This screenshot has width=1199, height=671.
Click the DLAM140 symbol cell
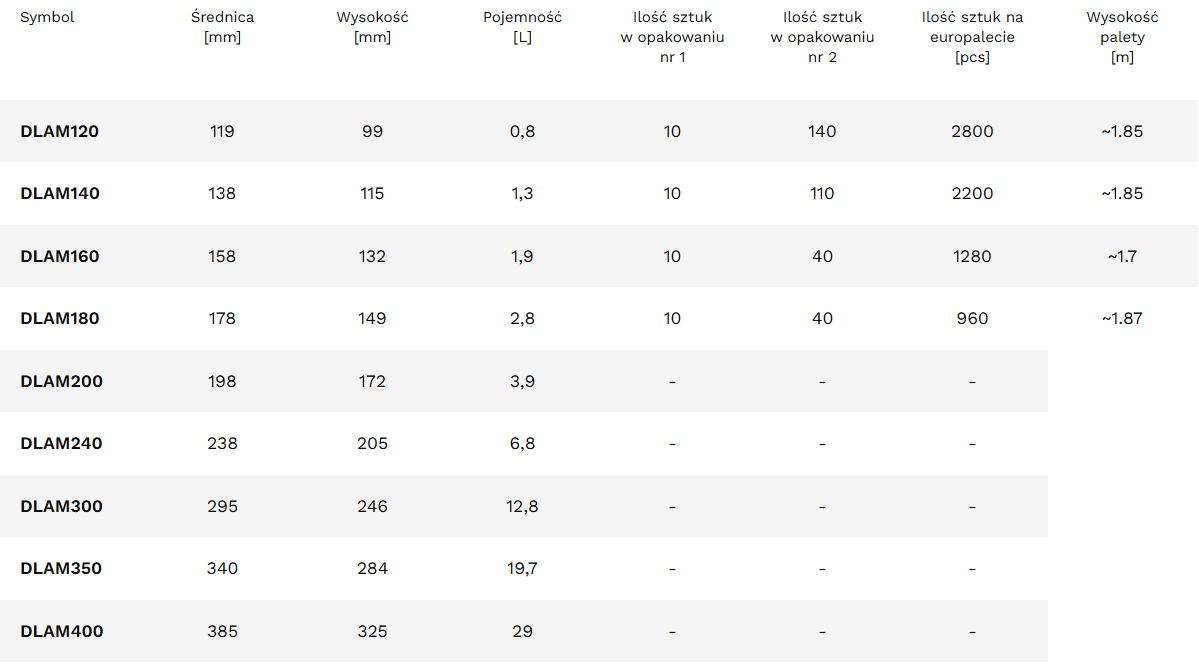tap(60, 193)
